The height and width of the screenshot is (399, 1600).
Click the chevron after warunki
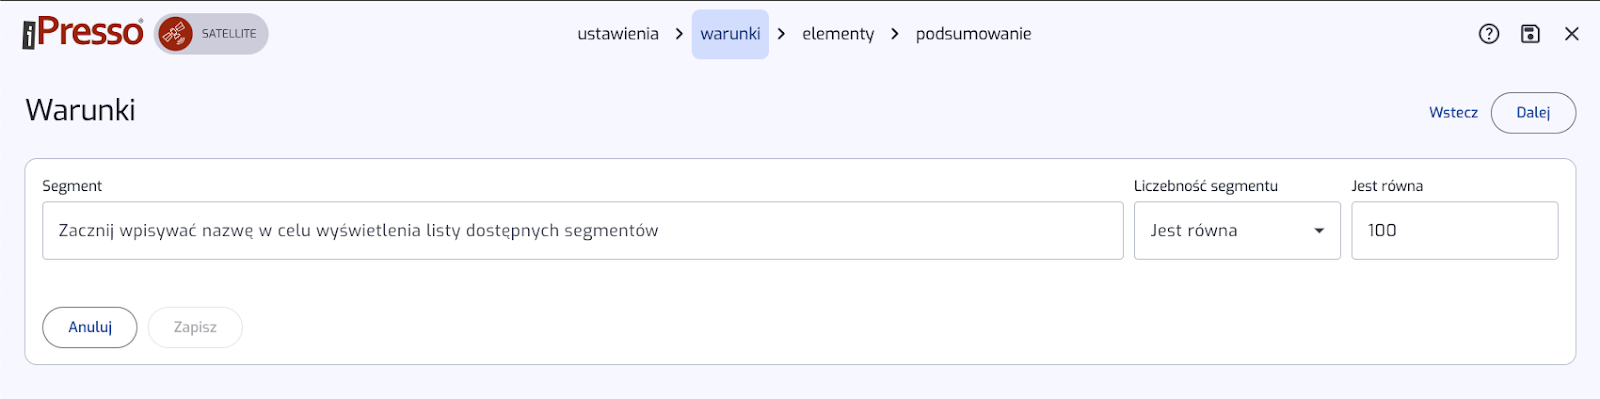781,34
